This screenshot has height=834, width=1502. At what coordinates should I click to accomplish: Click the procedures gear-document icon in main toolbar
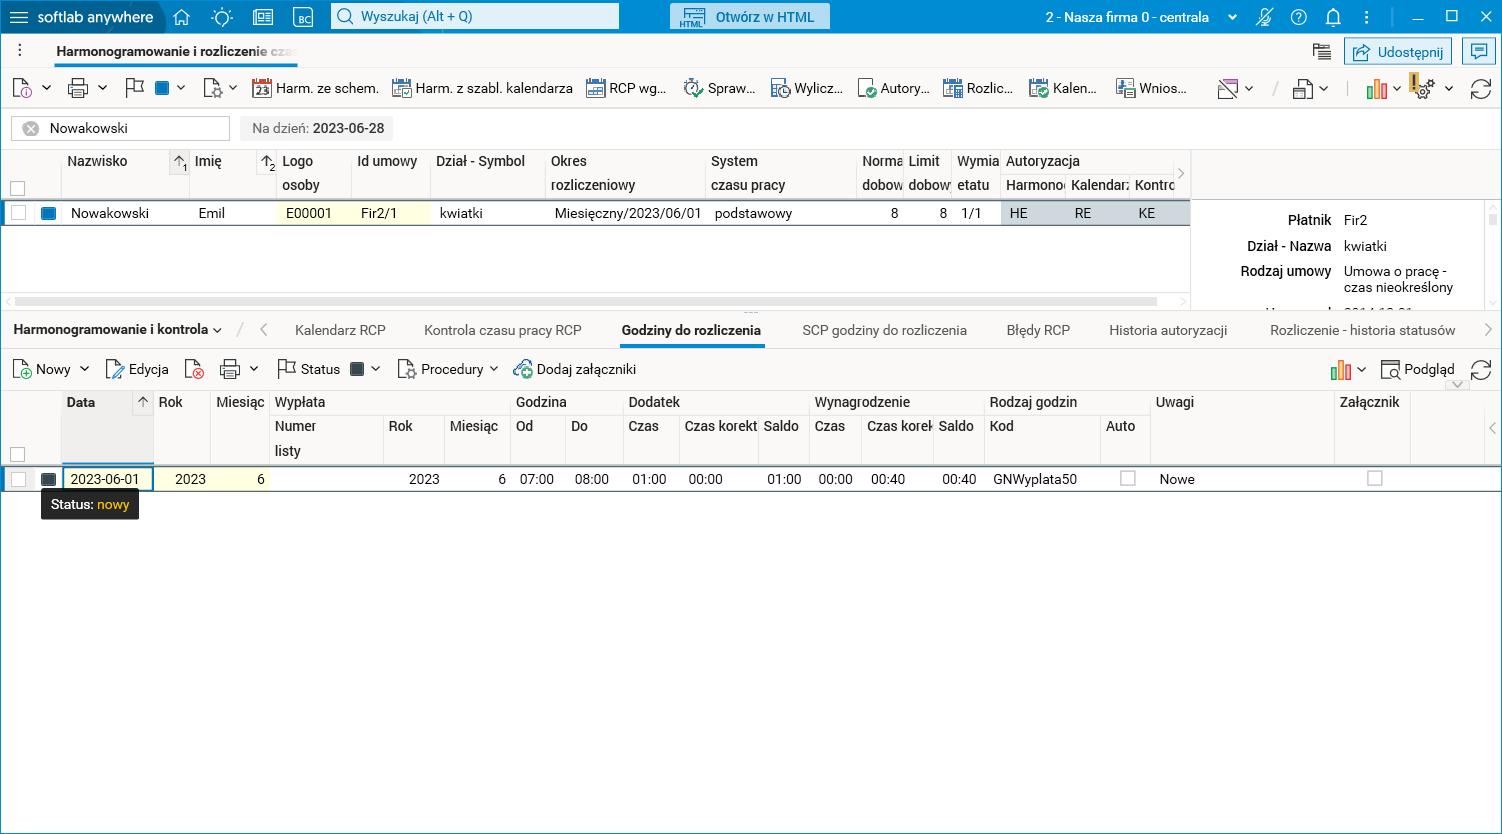(x=212, y=88)
